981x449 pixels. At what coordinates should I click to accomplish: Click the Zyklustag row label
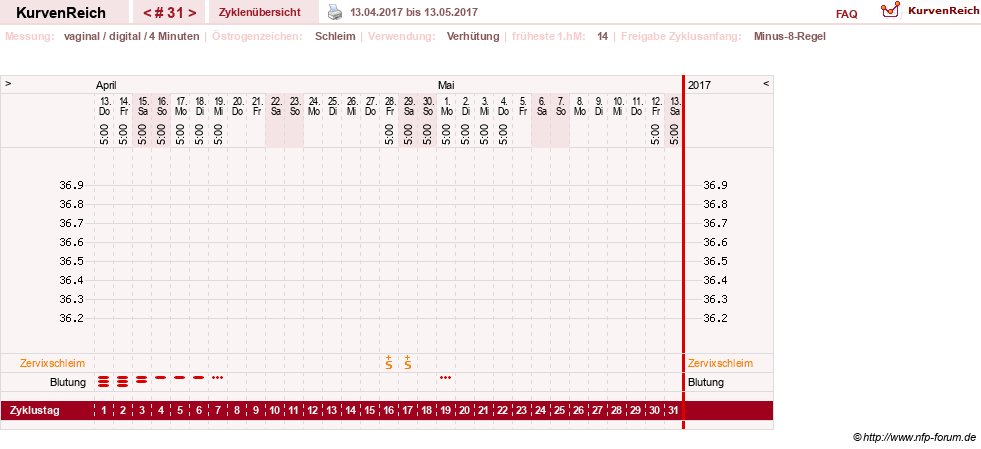pyautogui.click(x=35, y=411)
